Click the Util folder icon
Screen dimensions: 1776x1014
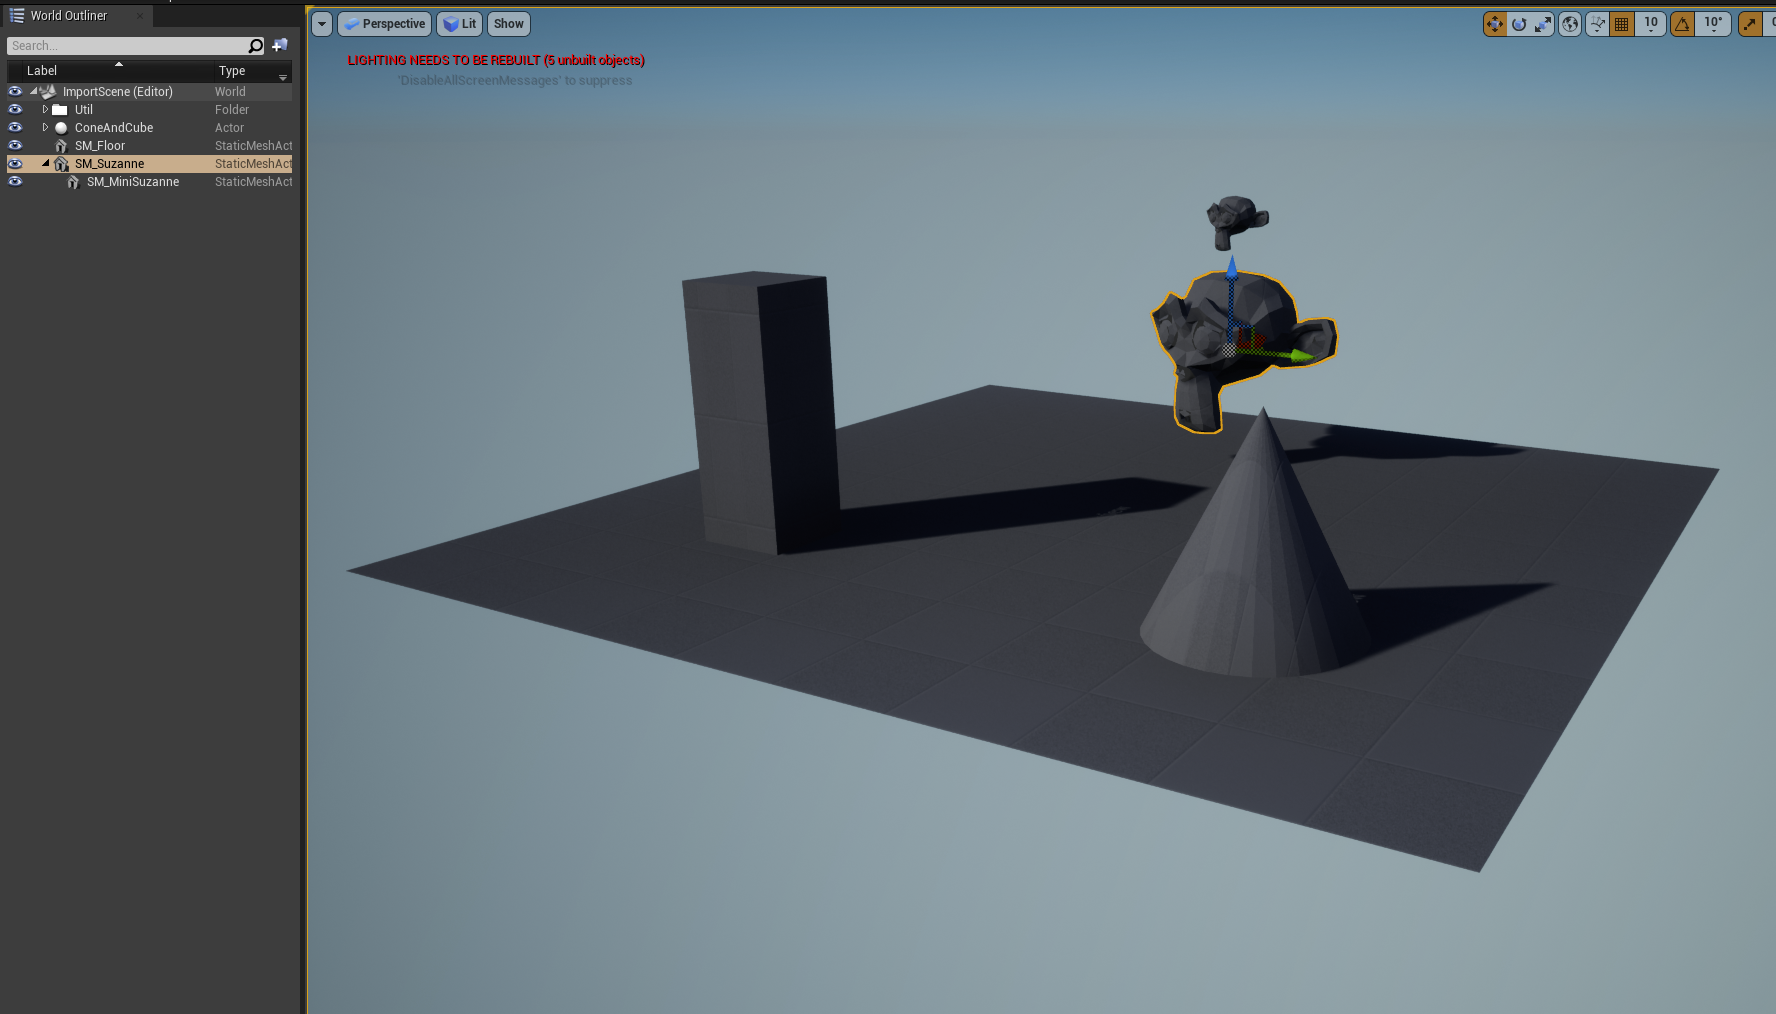tap(60, 110)
